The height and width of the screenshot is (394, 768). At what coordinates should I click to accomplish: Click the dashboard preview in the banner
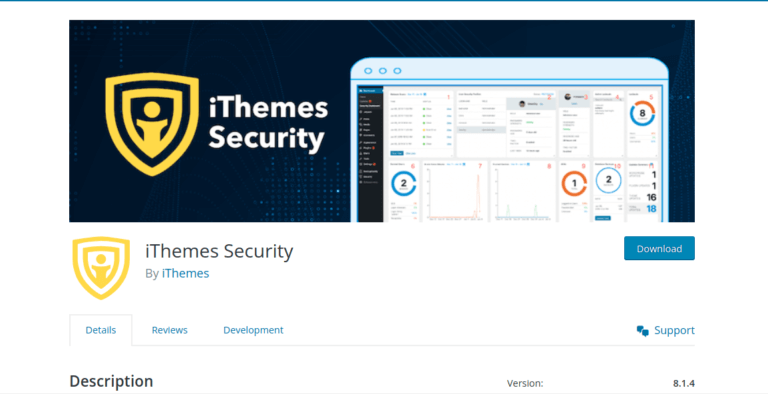point(509,141)
